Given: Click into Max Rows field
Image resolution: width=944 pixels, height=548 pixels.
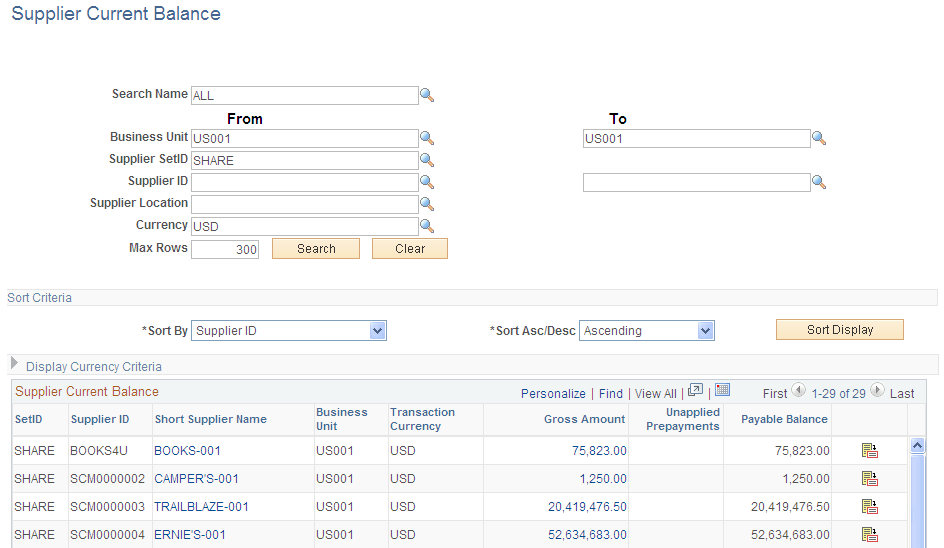Looking at the screenshot, I should [x=225, y=249].
